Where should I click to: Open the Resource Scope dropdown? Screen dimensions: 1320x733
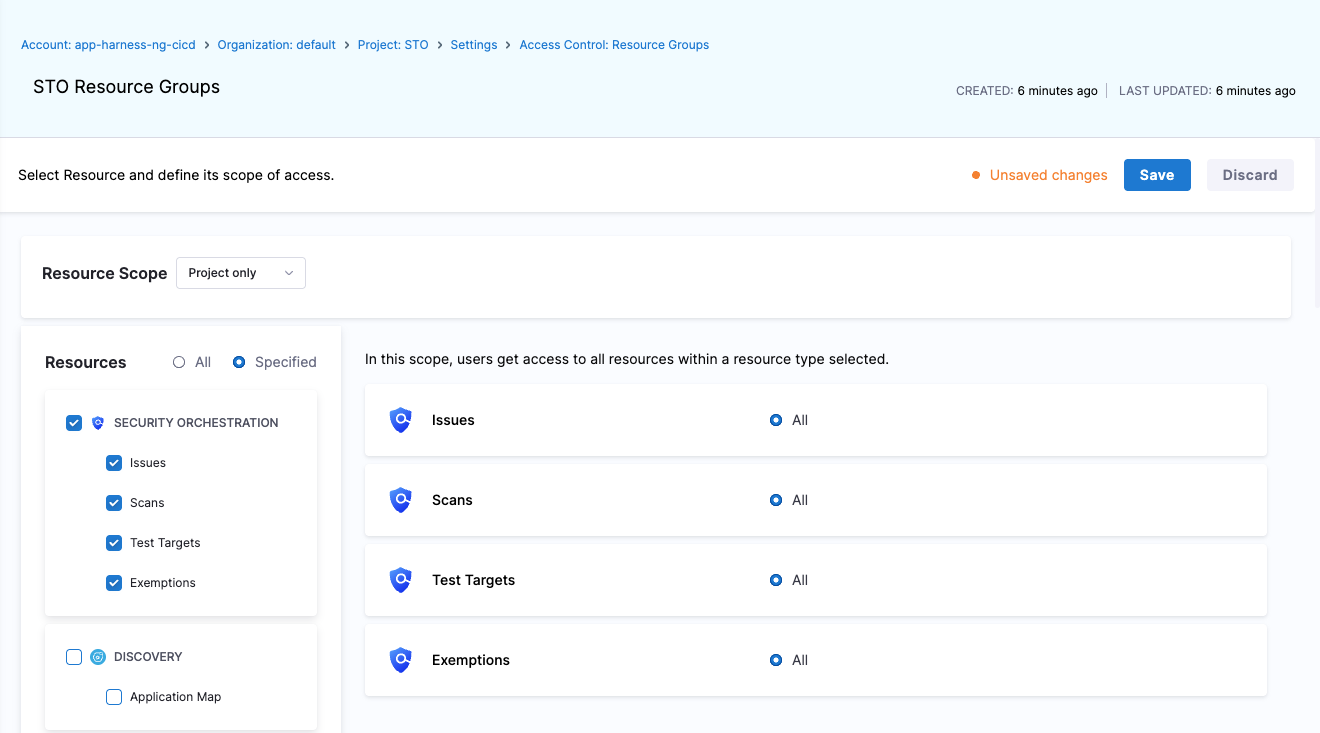(x=241, y=273)
